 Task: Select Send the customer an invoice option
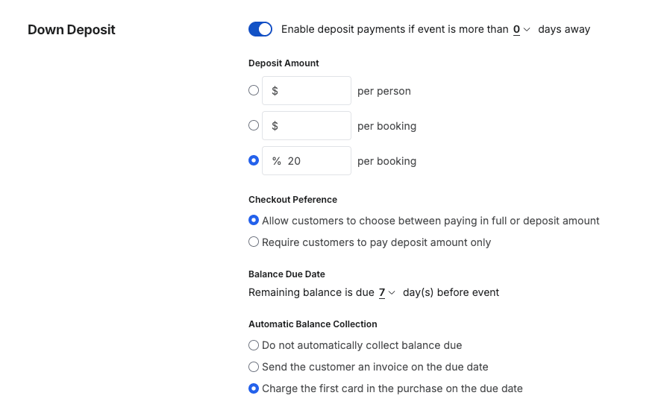tap(254, 367)
